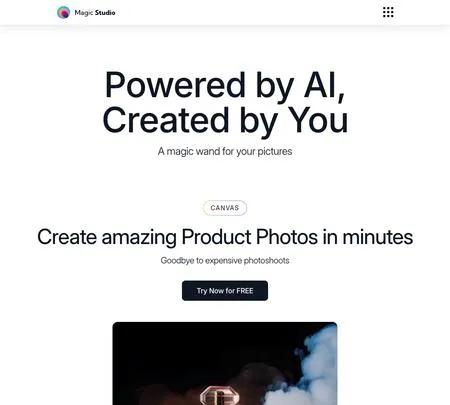450x405 pixels.
Task: Click the Magic Studio circular logo icon
Action: click(x=63, y=13)
